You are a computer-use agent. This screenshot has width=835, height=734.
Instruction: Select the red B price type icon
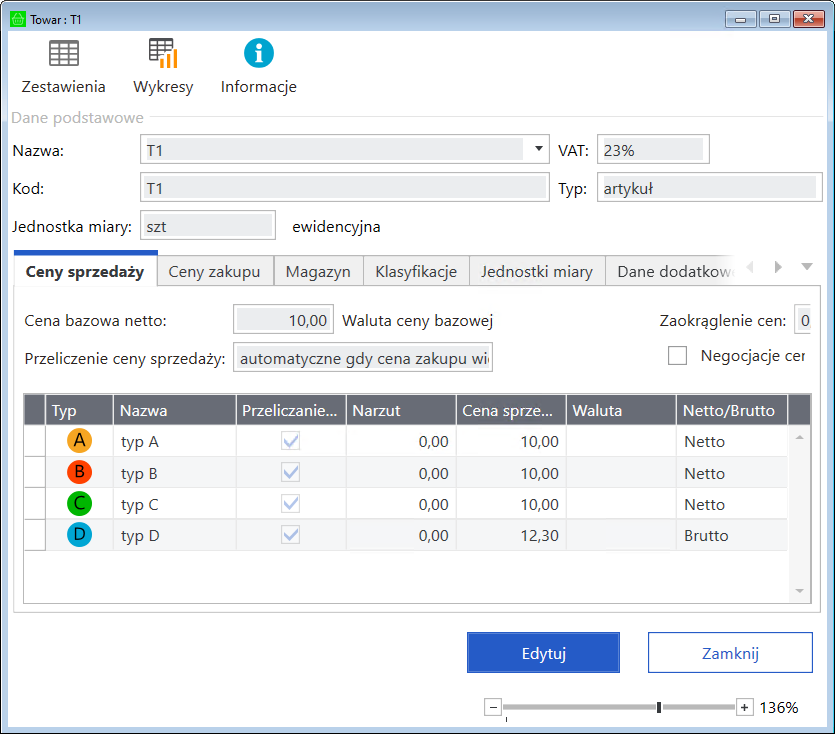79,473
